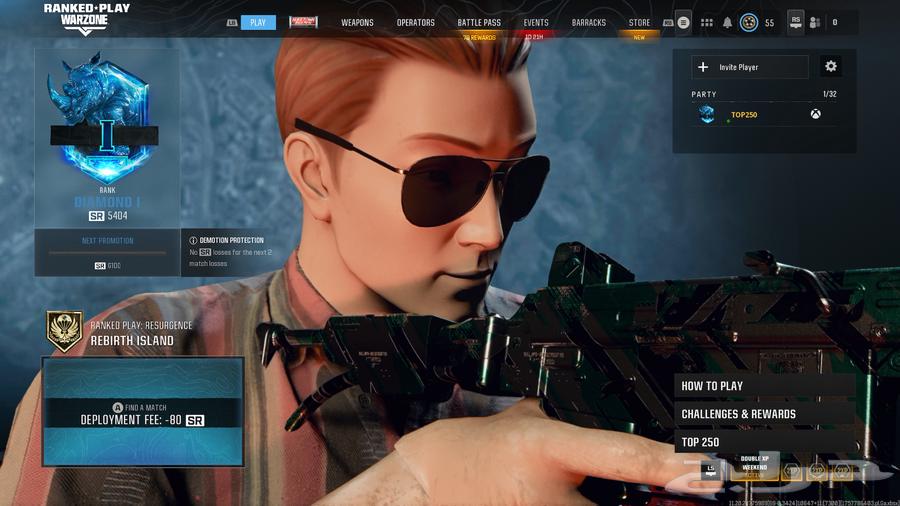The image size is (900, 506).
Task: Select the Double XP Weekend token tile
Action: coord(754,467)
